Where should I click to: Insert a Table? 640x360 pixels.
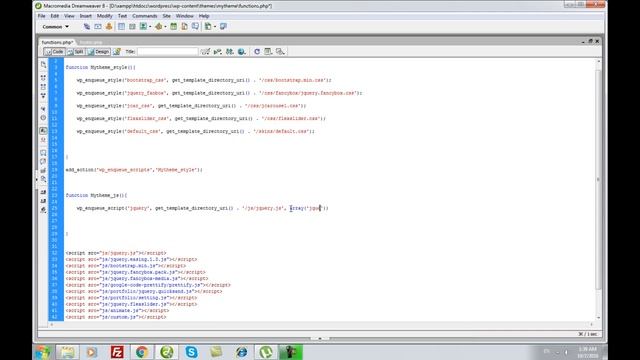(122, 27)
